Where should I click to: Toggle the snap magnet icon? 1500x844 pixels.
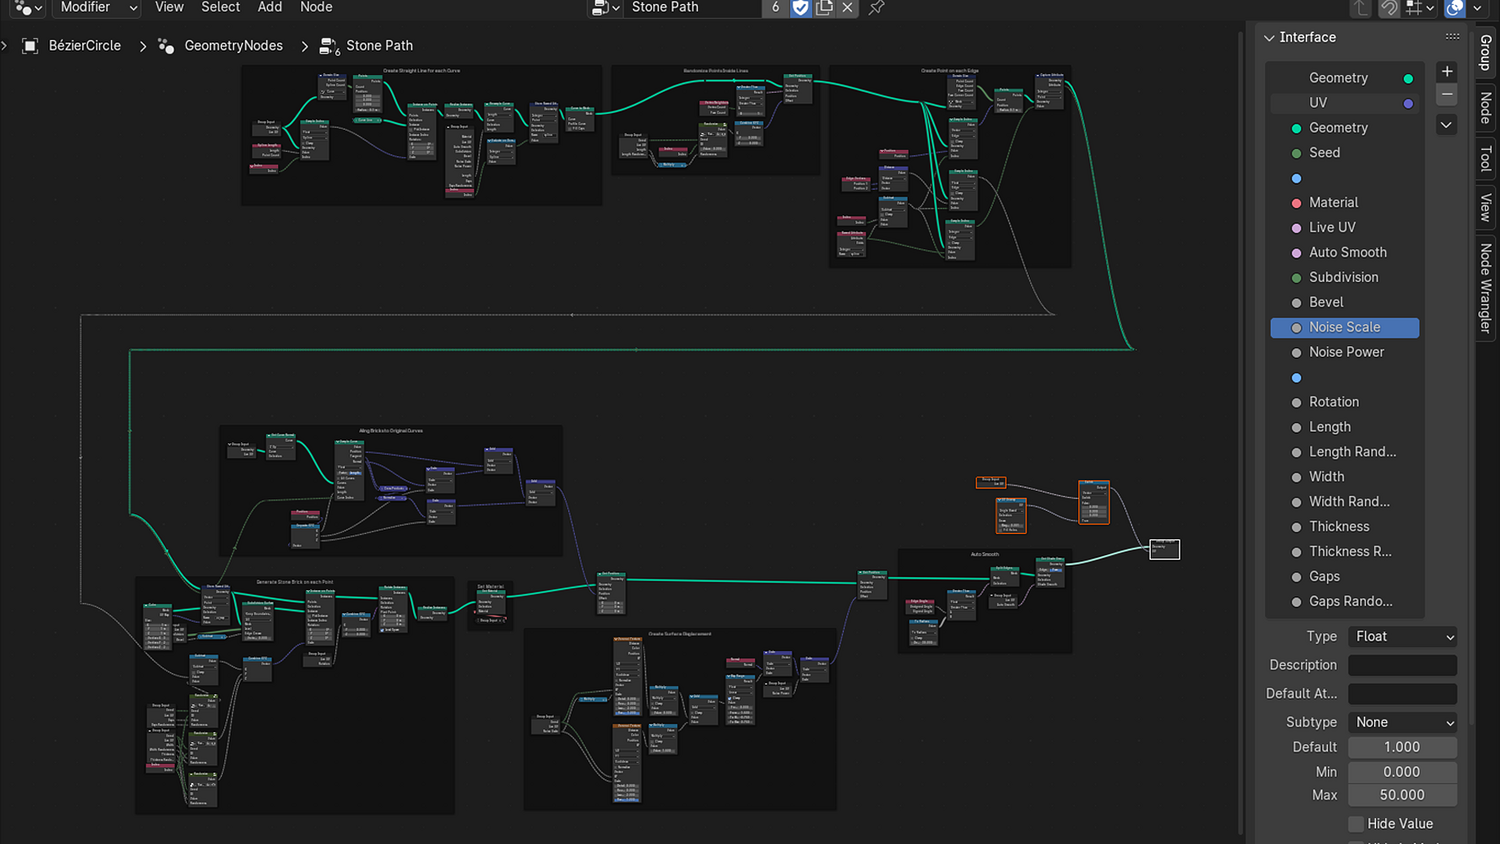point(1390,8)
